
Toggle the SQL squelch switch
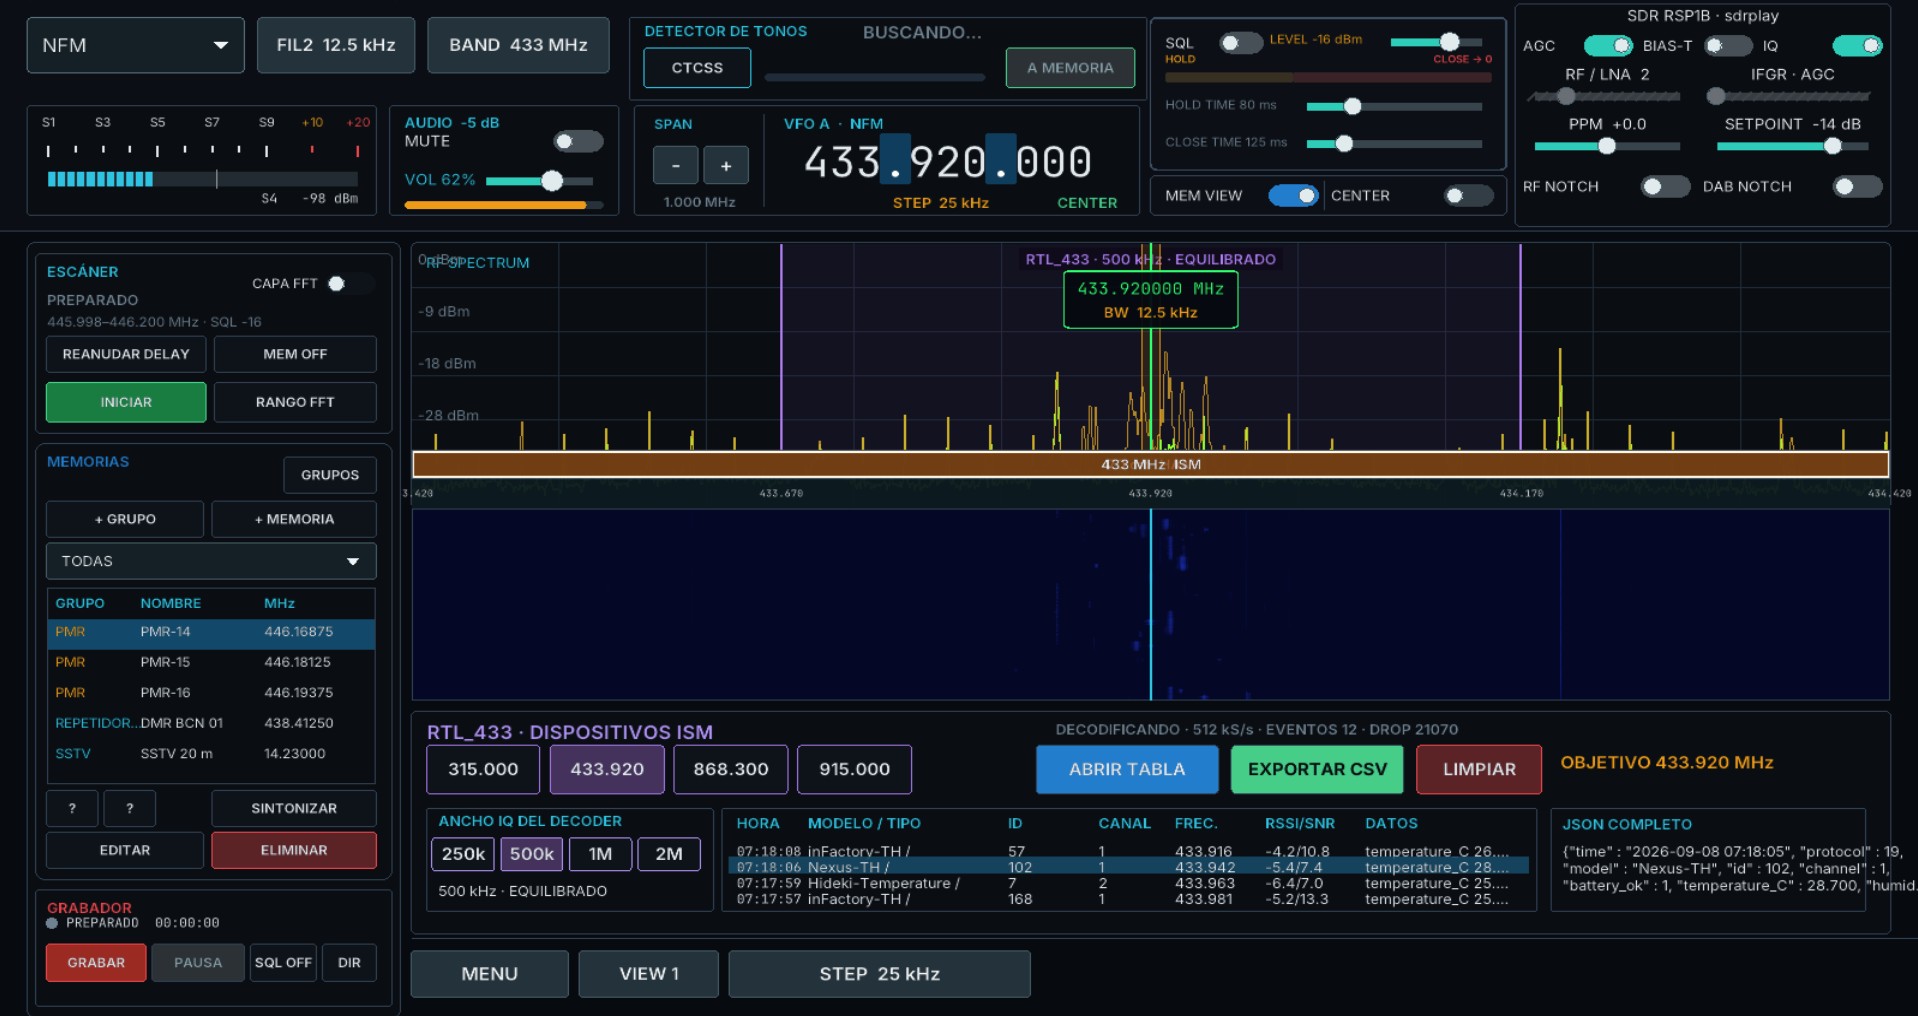(1240, 43)
